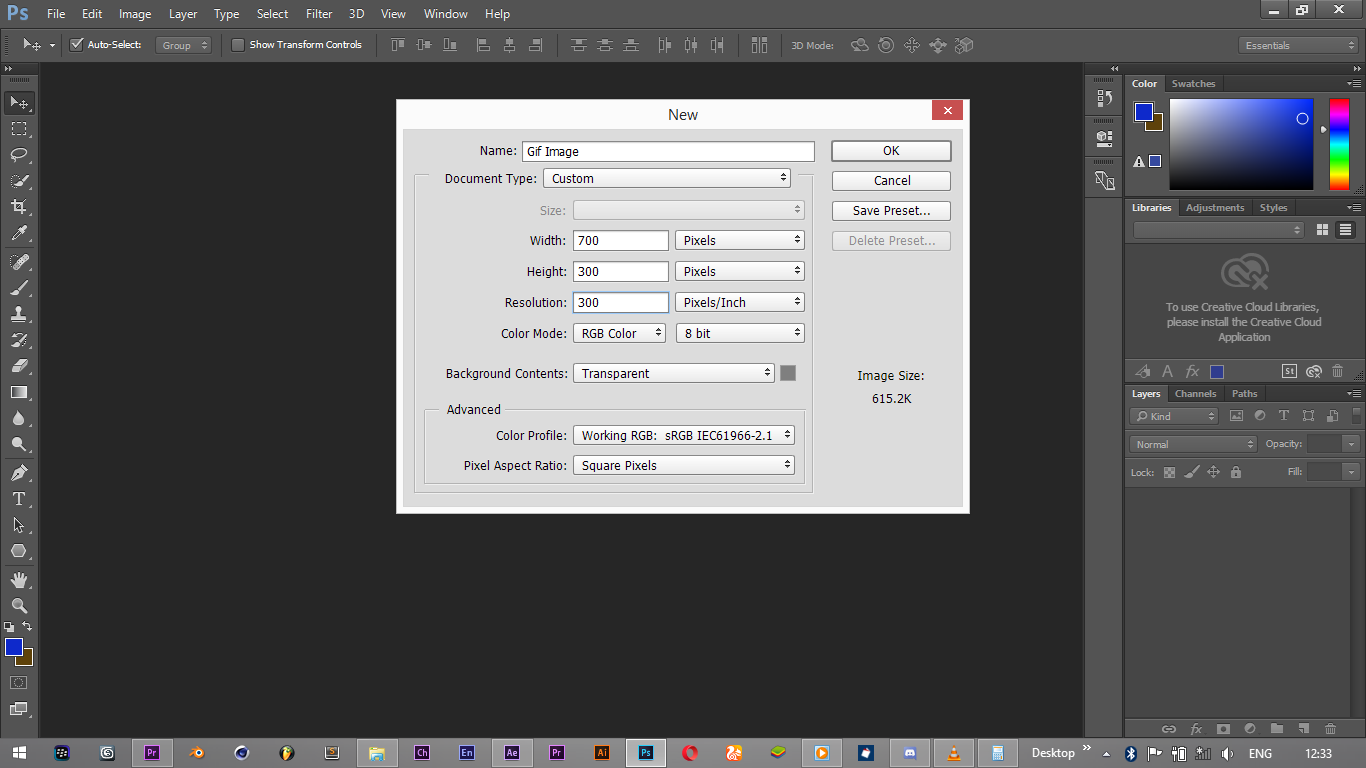
Task: Select the Gradient tool
Action: click(19, 392)
